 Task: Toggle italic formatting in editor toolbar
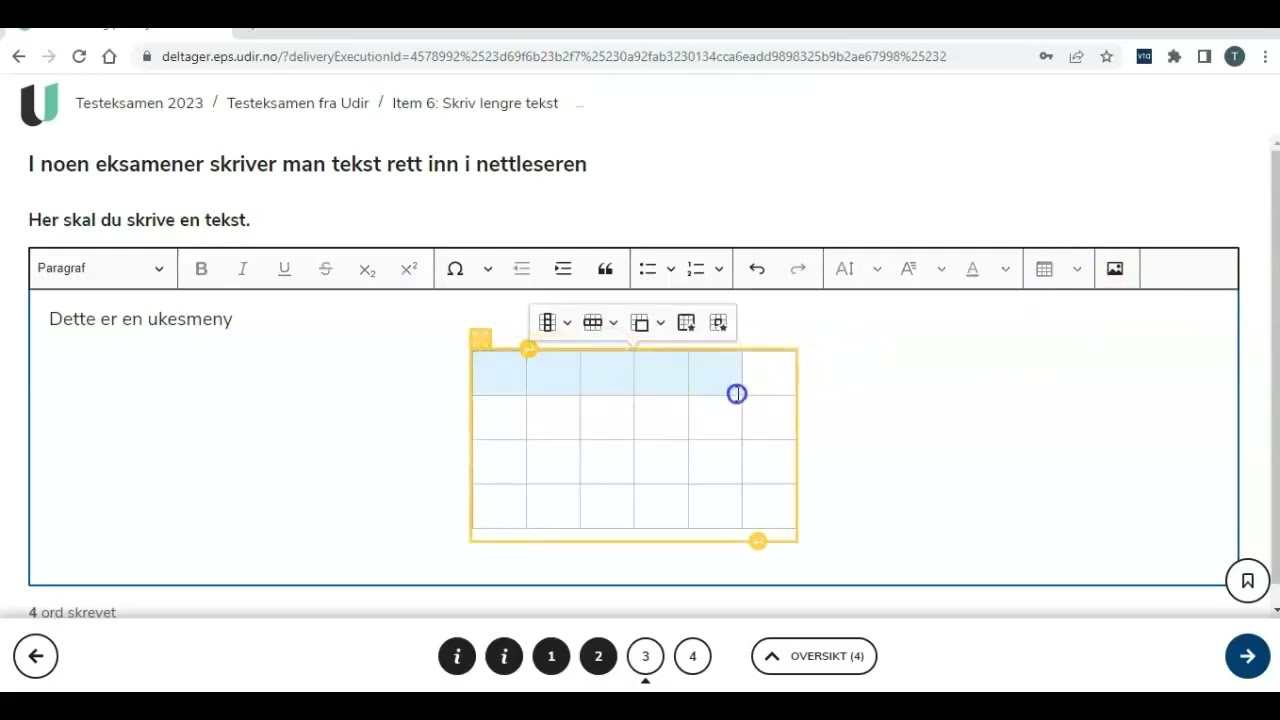click(242, 269)
